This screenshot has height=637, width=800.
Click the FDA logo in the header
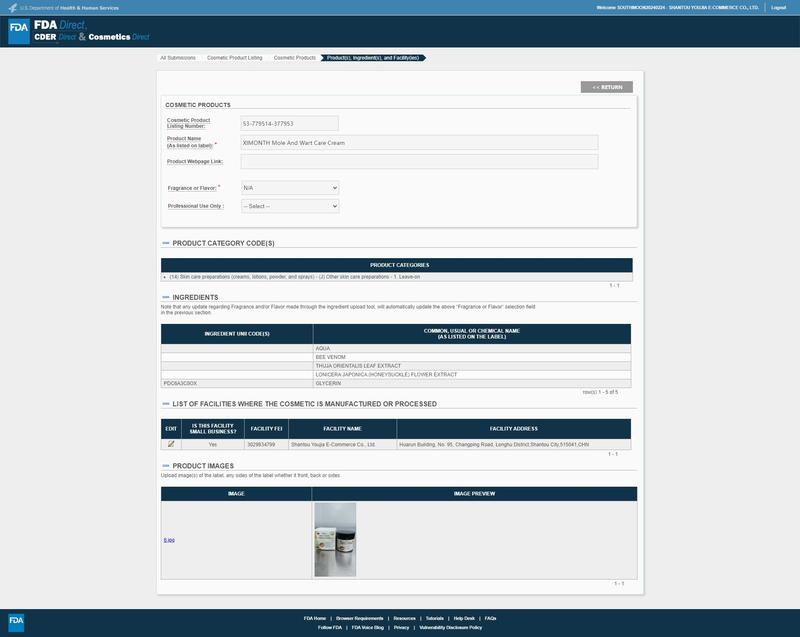[x=19, y=31]
